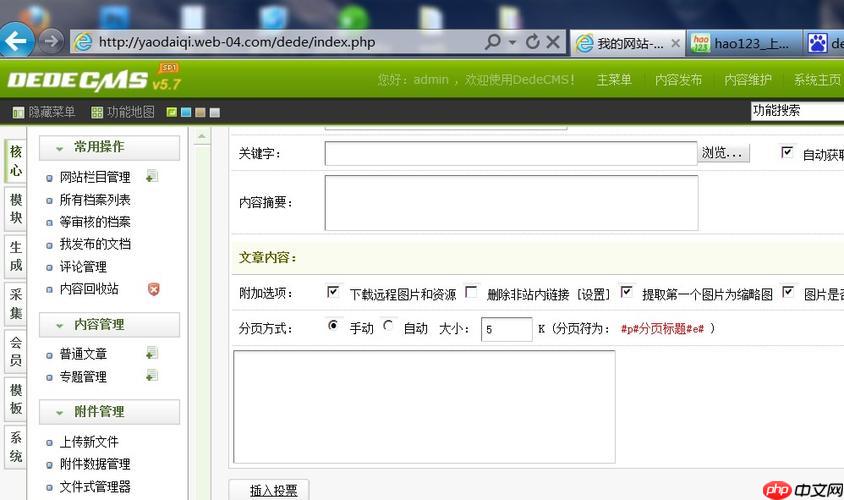Select the tan theme color swatch
Viewport: 844px width, 500px height.
[200, 112]
